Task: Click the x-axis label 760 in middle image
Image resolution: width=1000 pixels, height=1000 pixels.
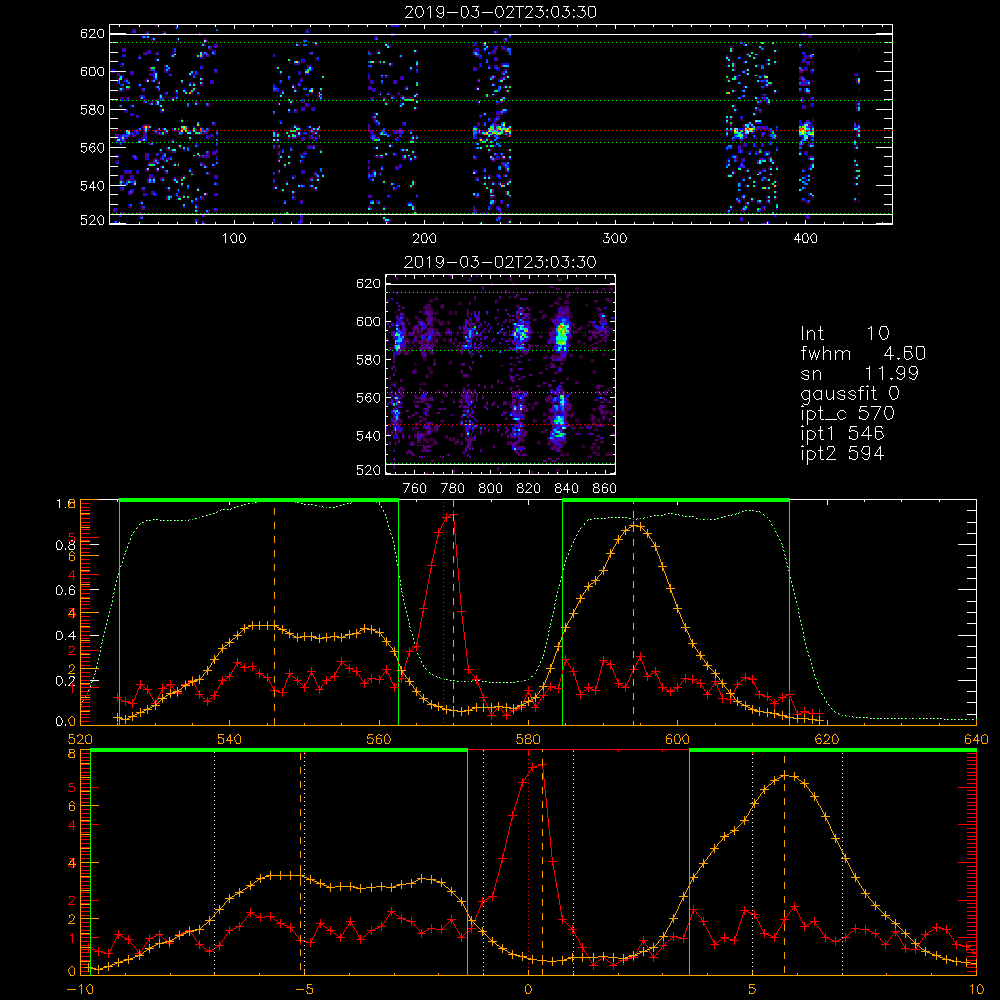Action: coord(415,489)
